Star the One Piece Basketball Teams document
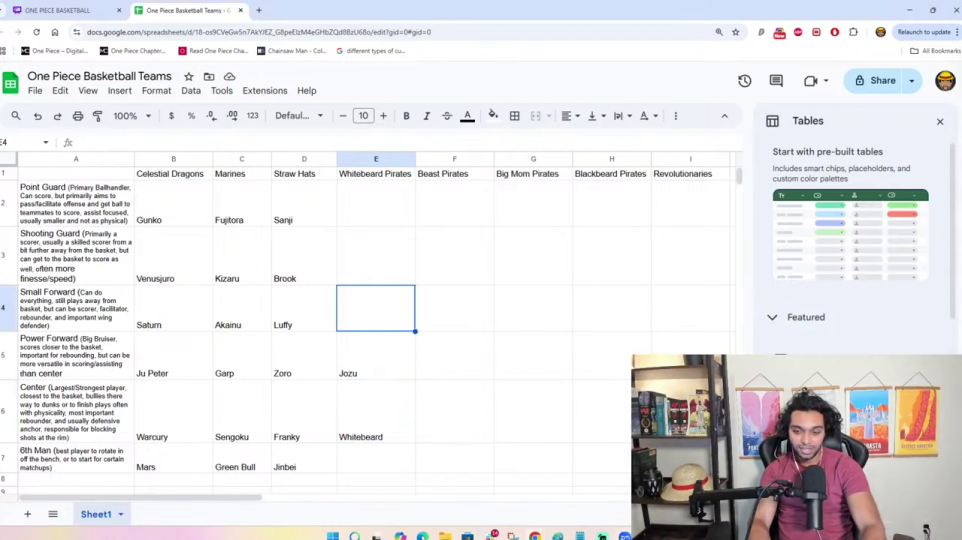The width and height of the screenshot is (962, 540). click(189, 77)
